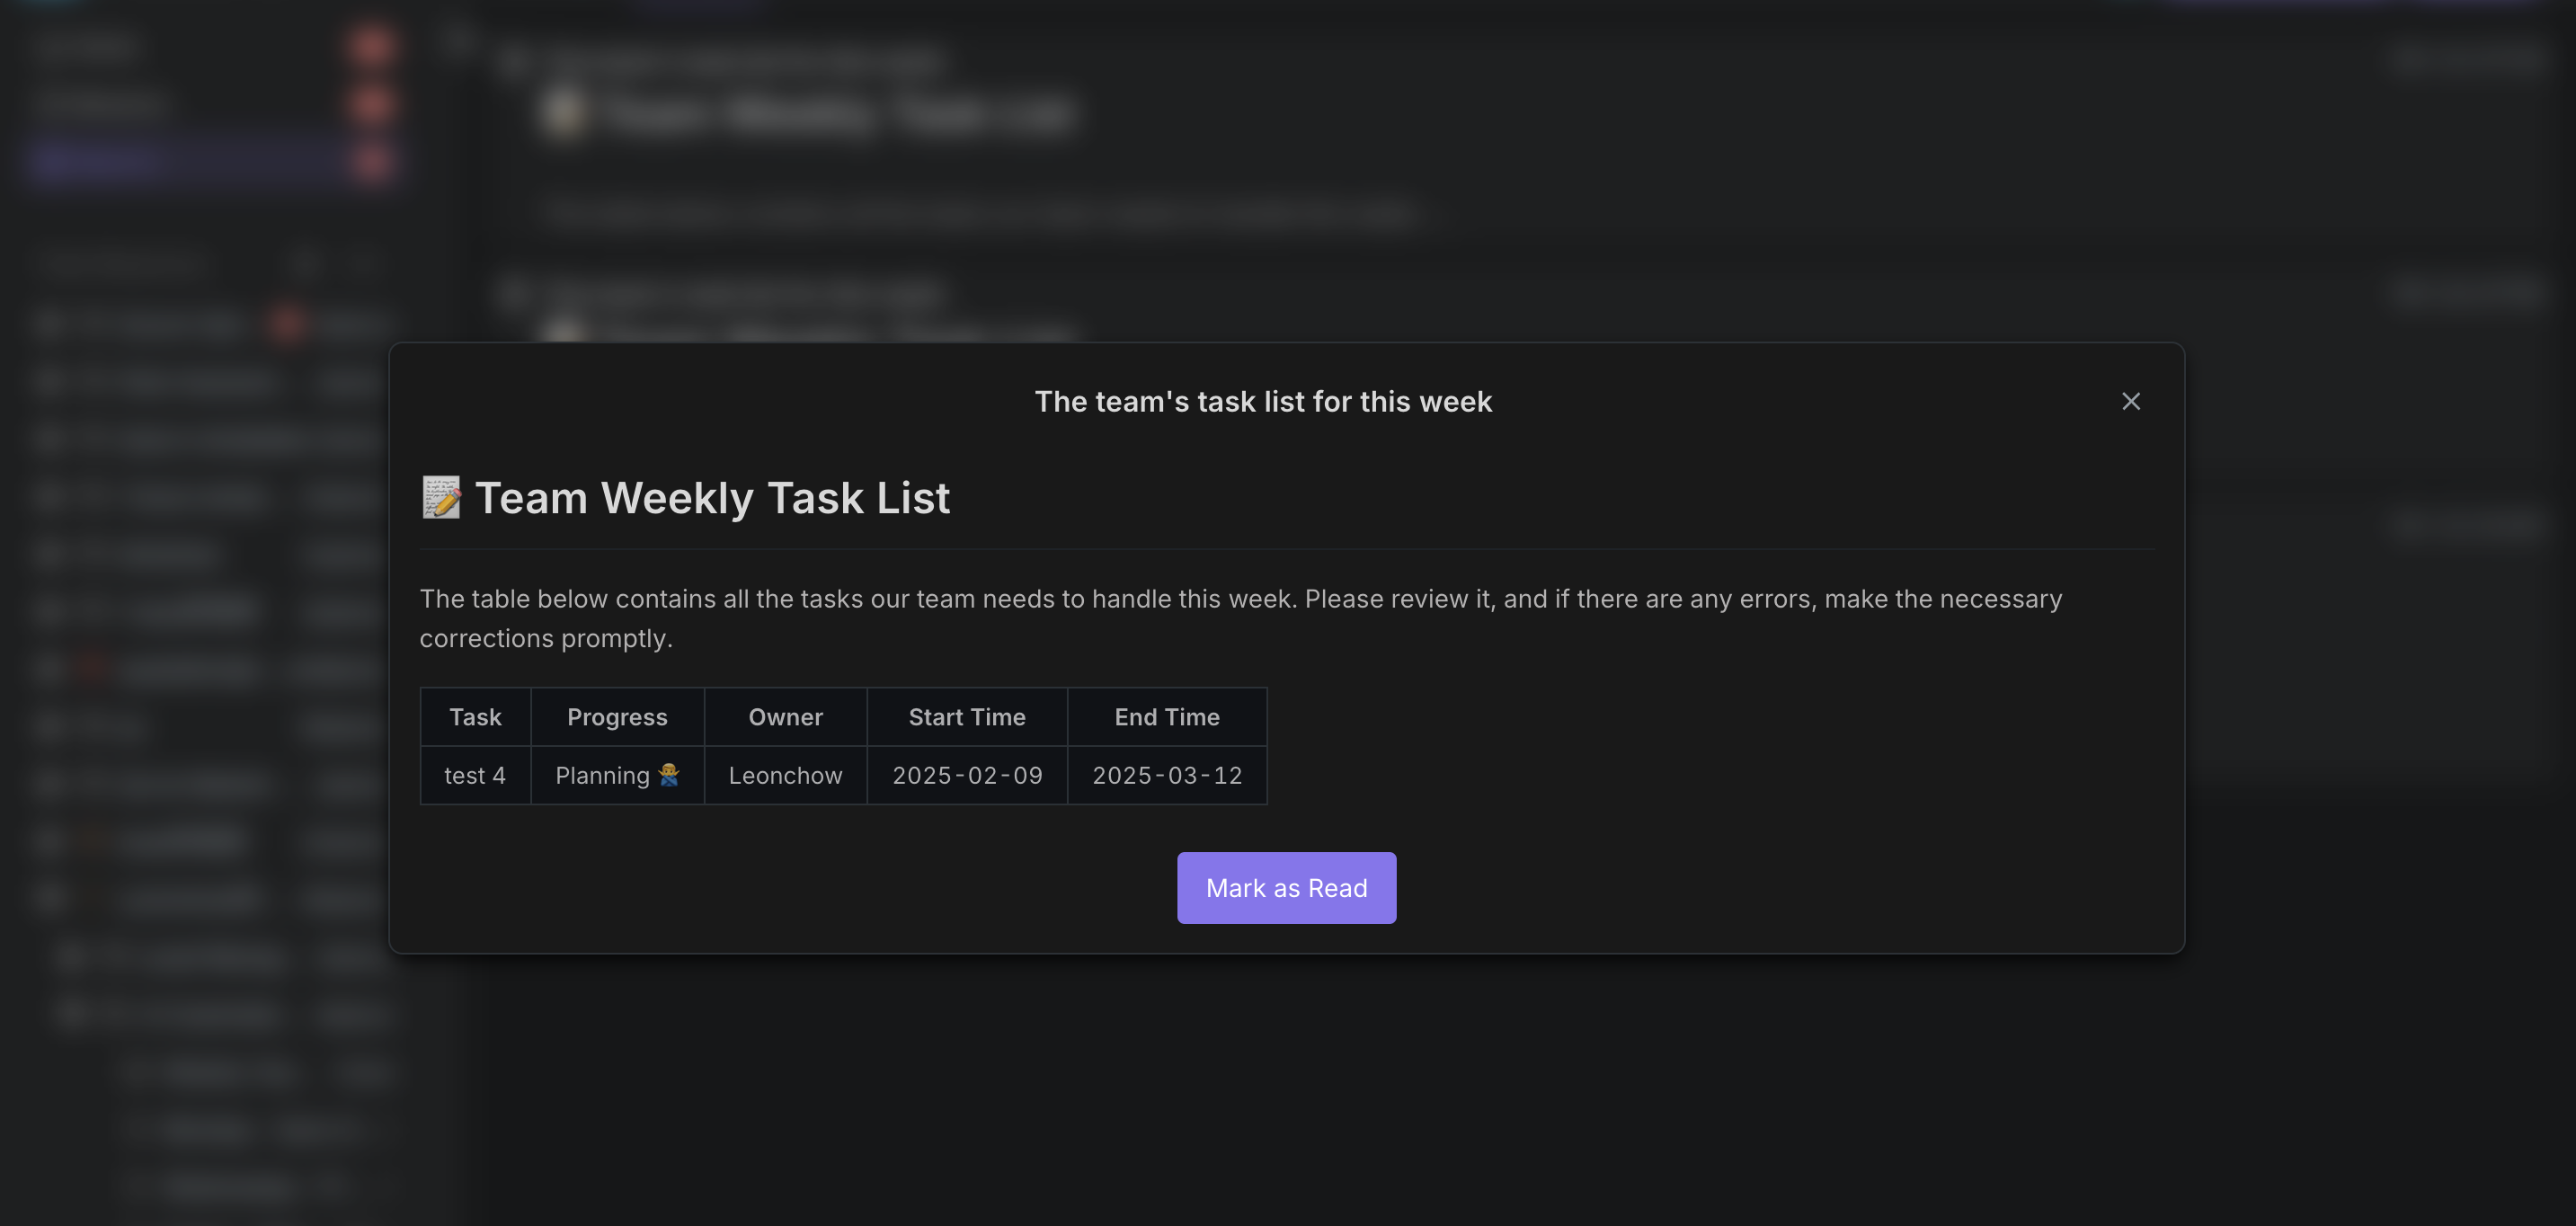Click the Task column header
The height and width of the screenshot is (1226, 2576).
[x=475, y=717]
